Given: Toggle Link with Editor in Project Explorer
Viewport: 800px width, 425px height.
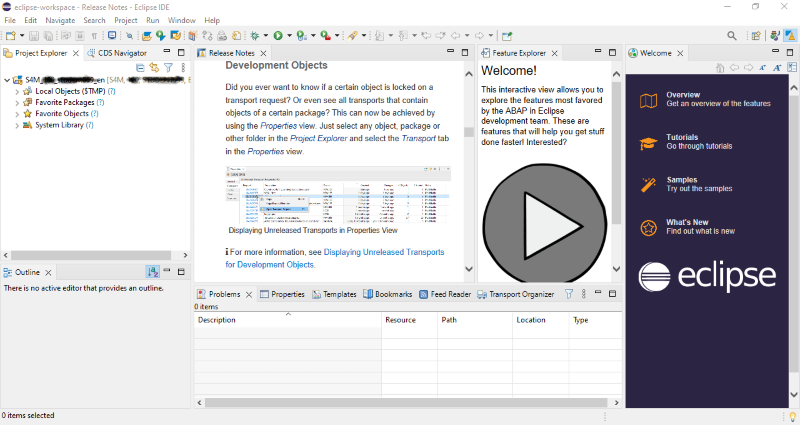Looking at the screenshot, I should tap(154, 67).
